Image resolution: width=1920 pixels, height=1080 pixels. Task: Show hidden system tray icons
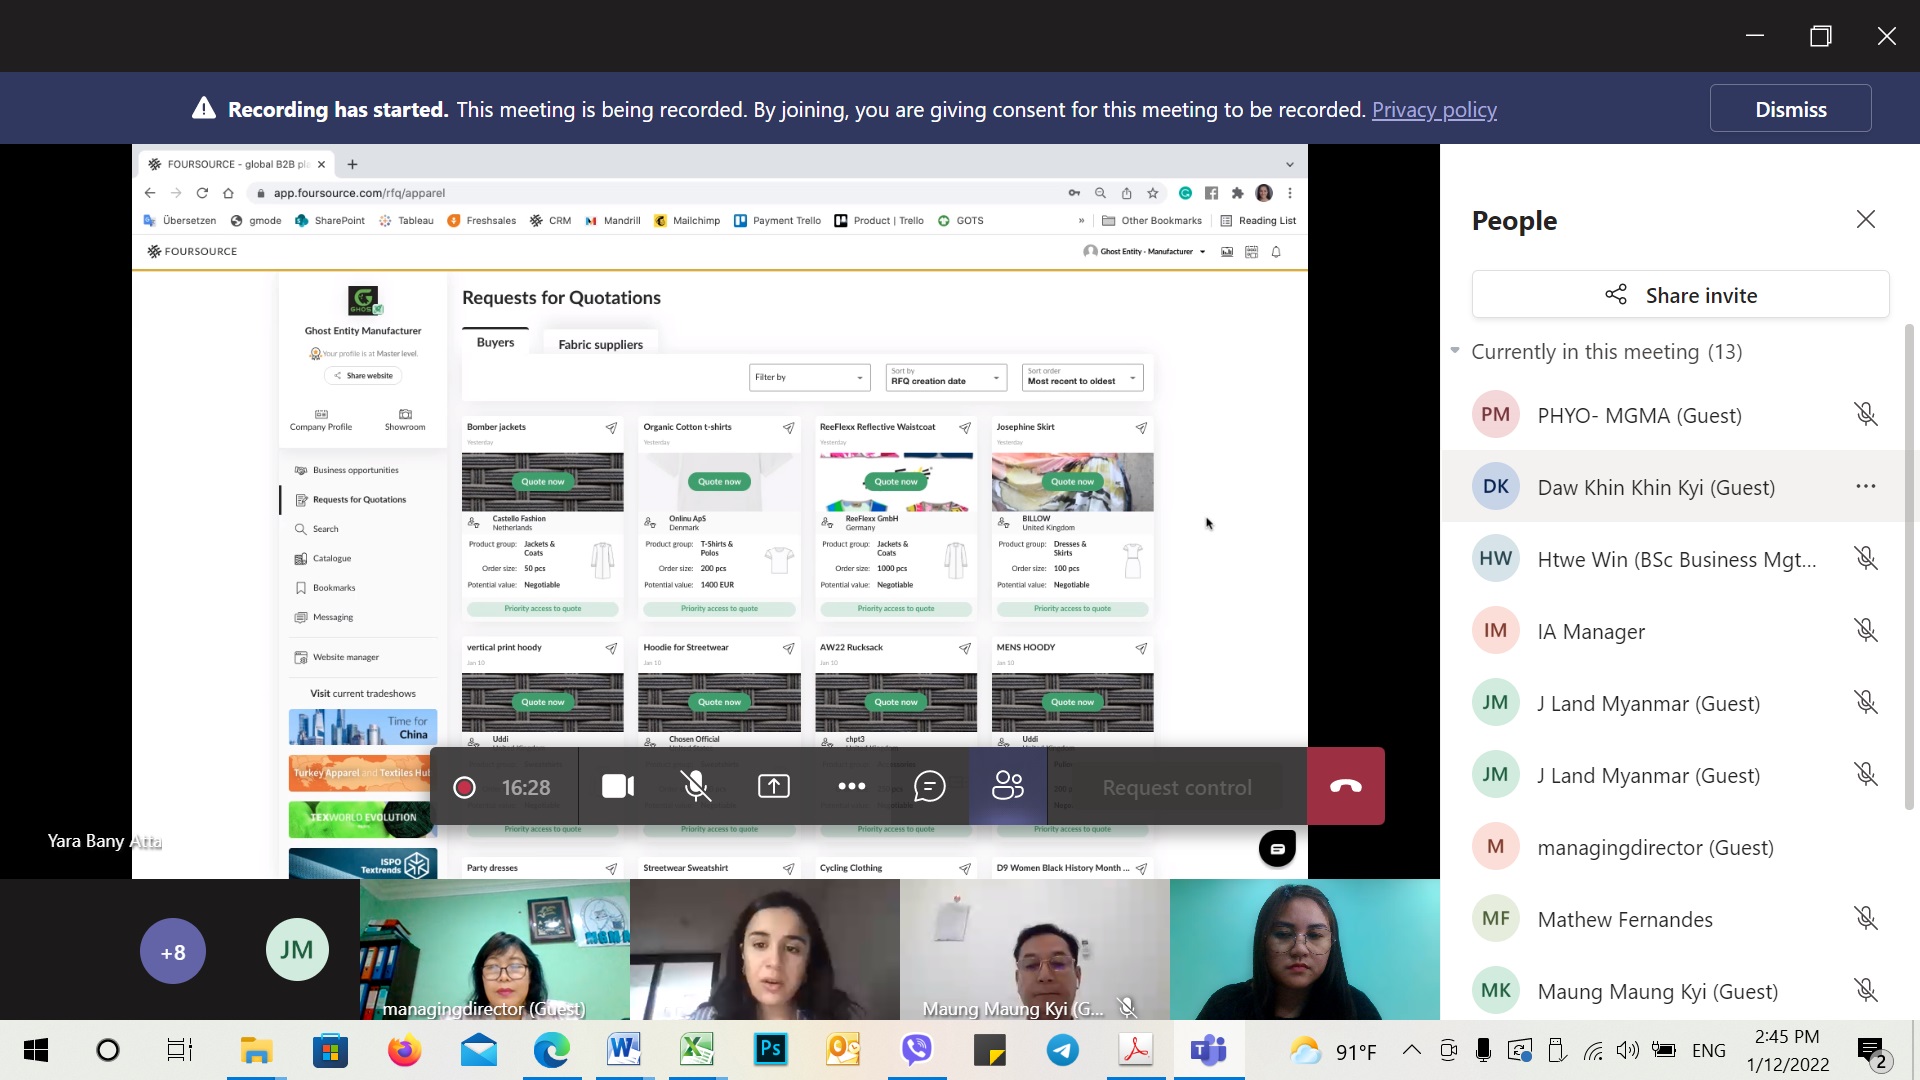1411,1050
